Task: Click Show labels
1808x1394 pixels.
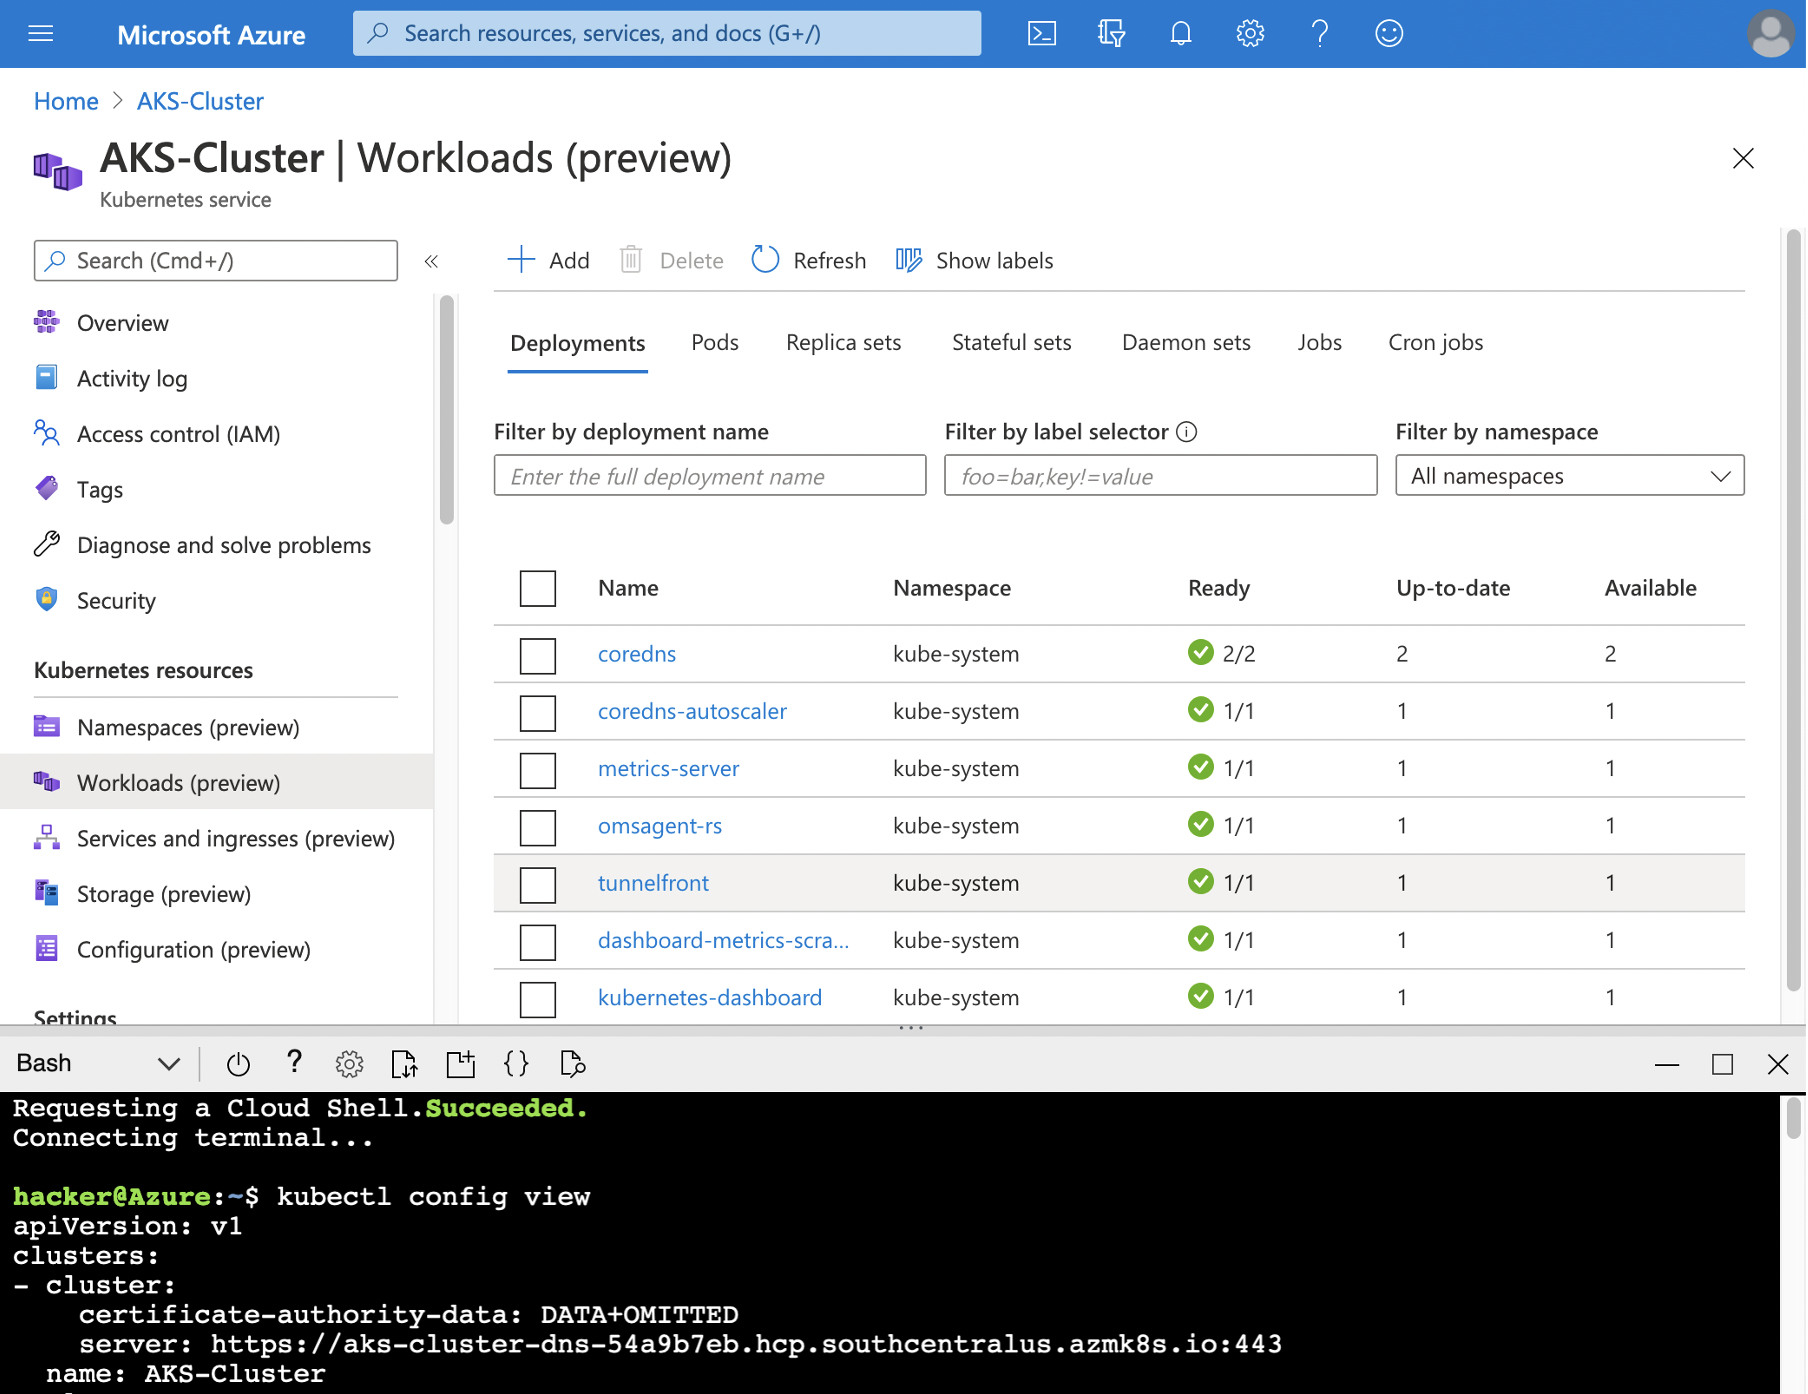Action: [x=975, y=261]
